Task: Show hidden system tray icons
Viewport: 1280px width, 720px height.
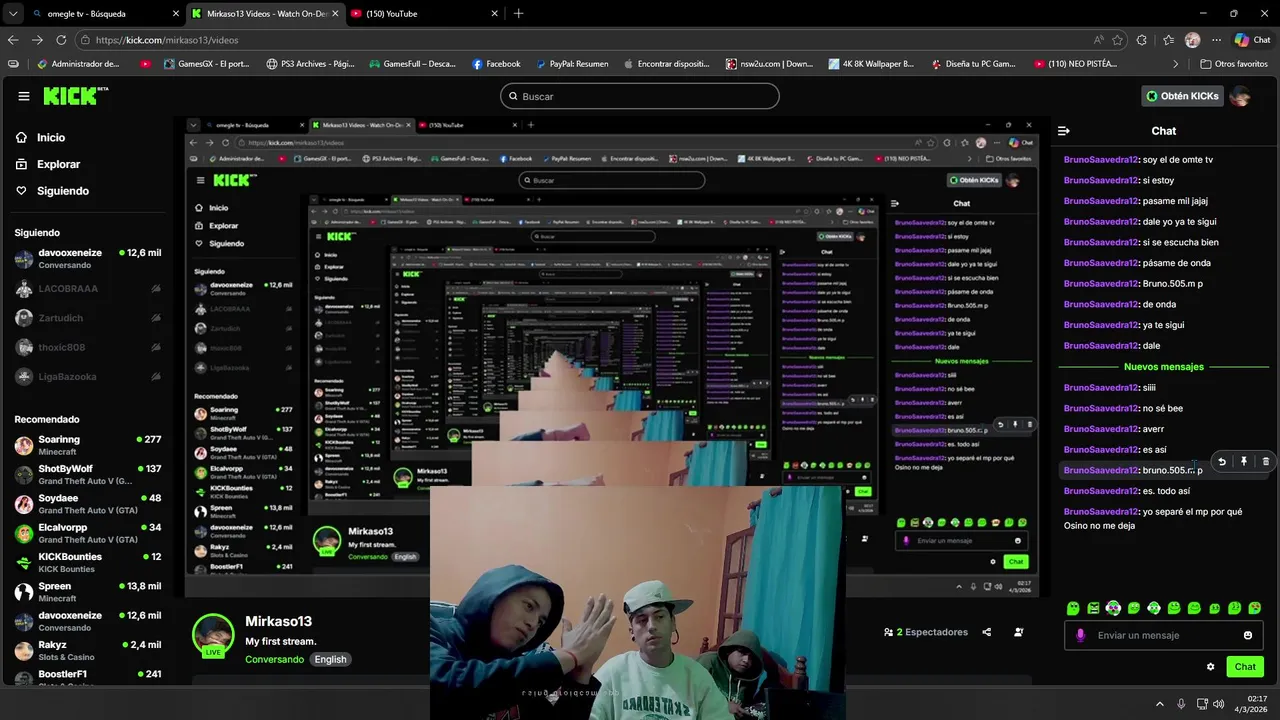Action: point(1160,704)
